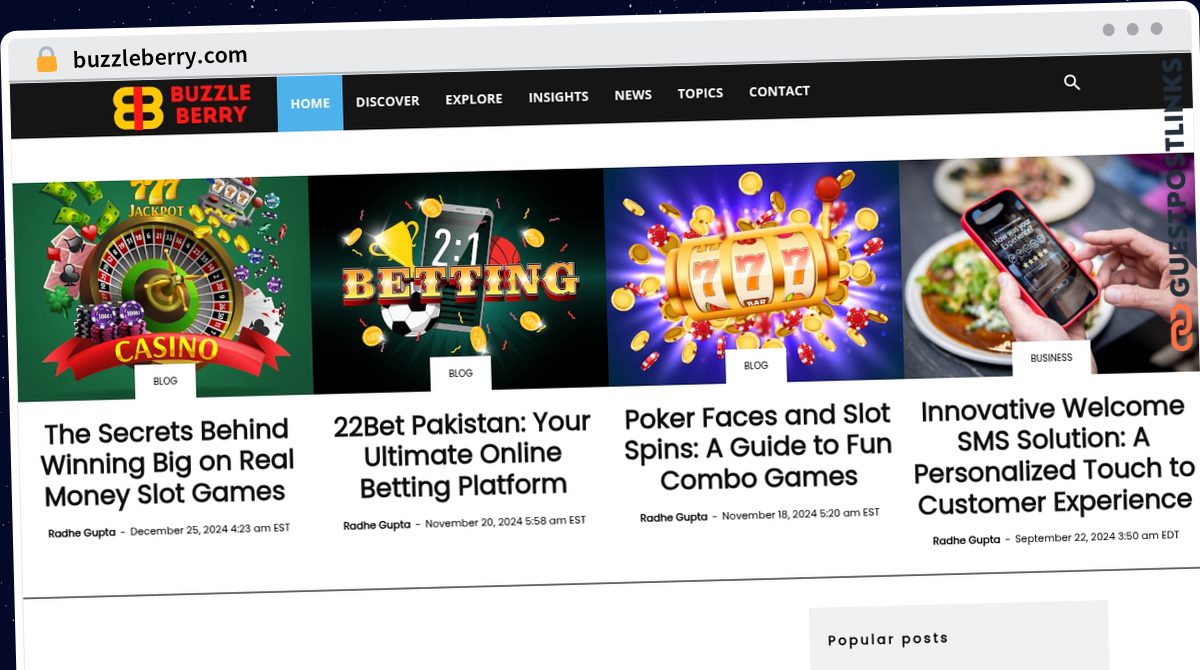
Task: Open the casino roulette article thumbnail
Action: point(162,288)
